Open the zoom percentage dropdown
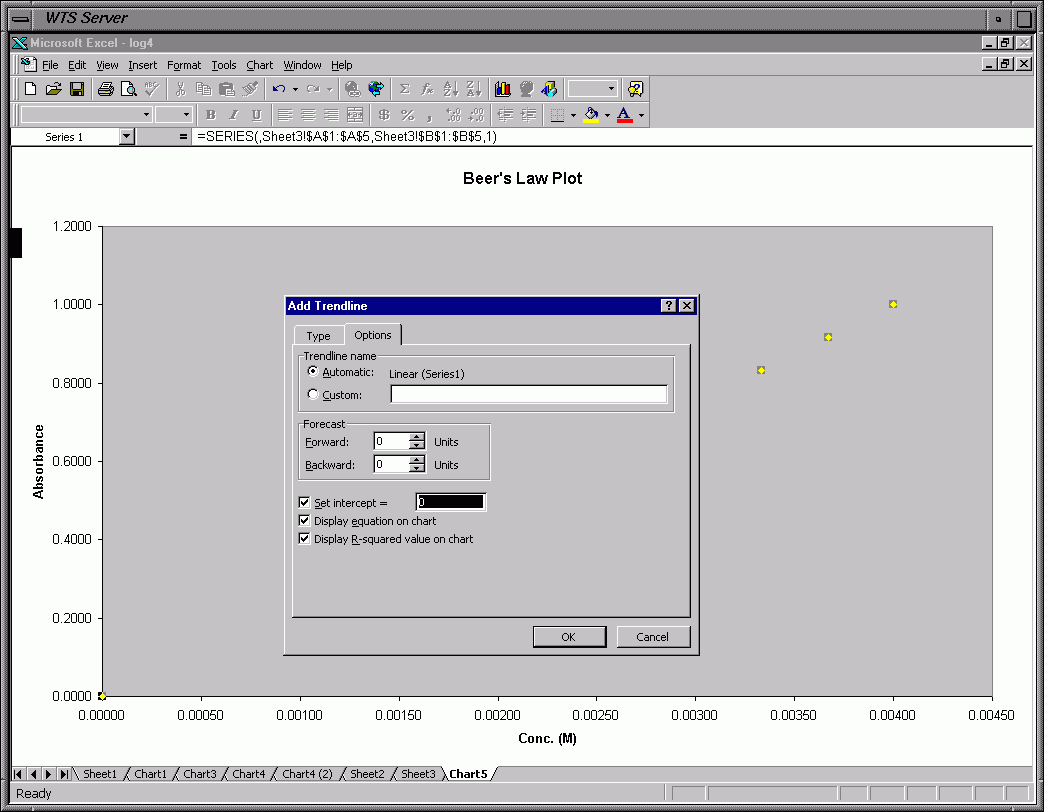 [611, 89]
